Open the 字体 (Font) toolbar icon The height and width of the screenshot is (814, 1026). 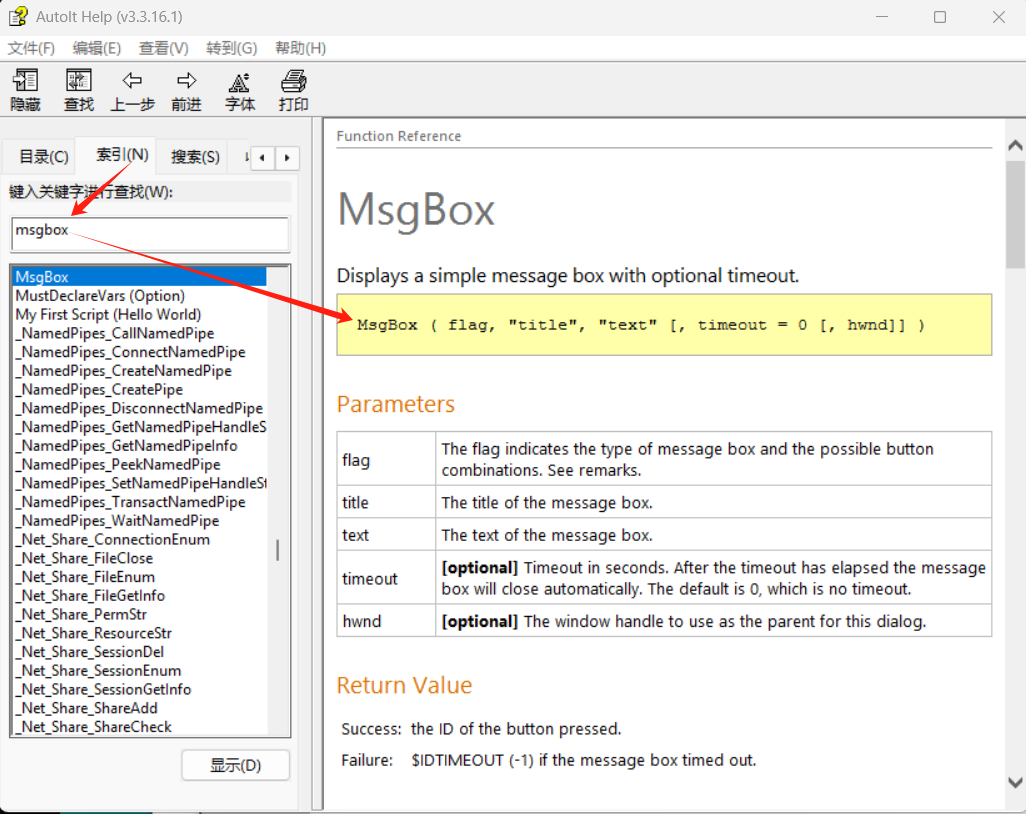pos(239,90)
